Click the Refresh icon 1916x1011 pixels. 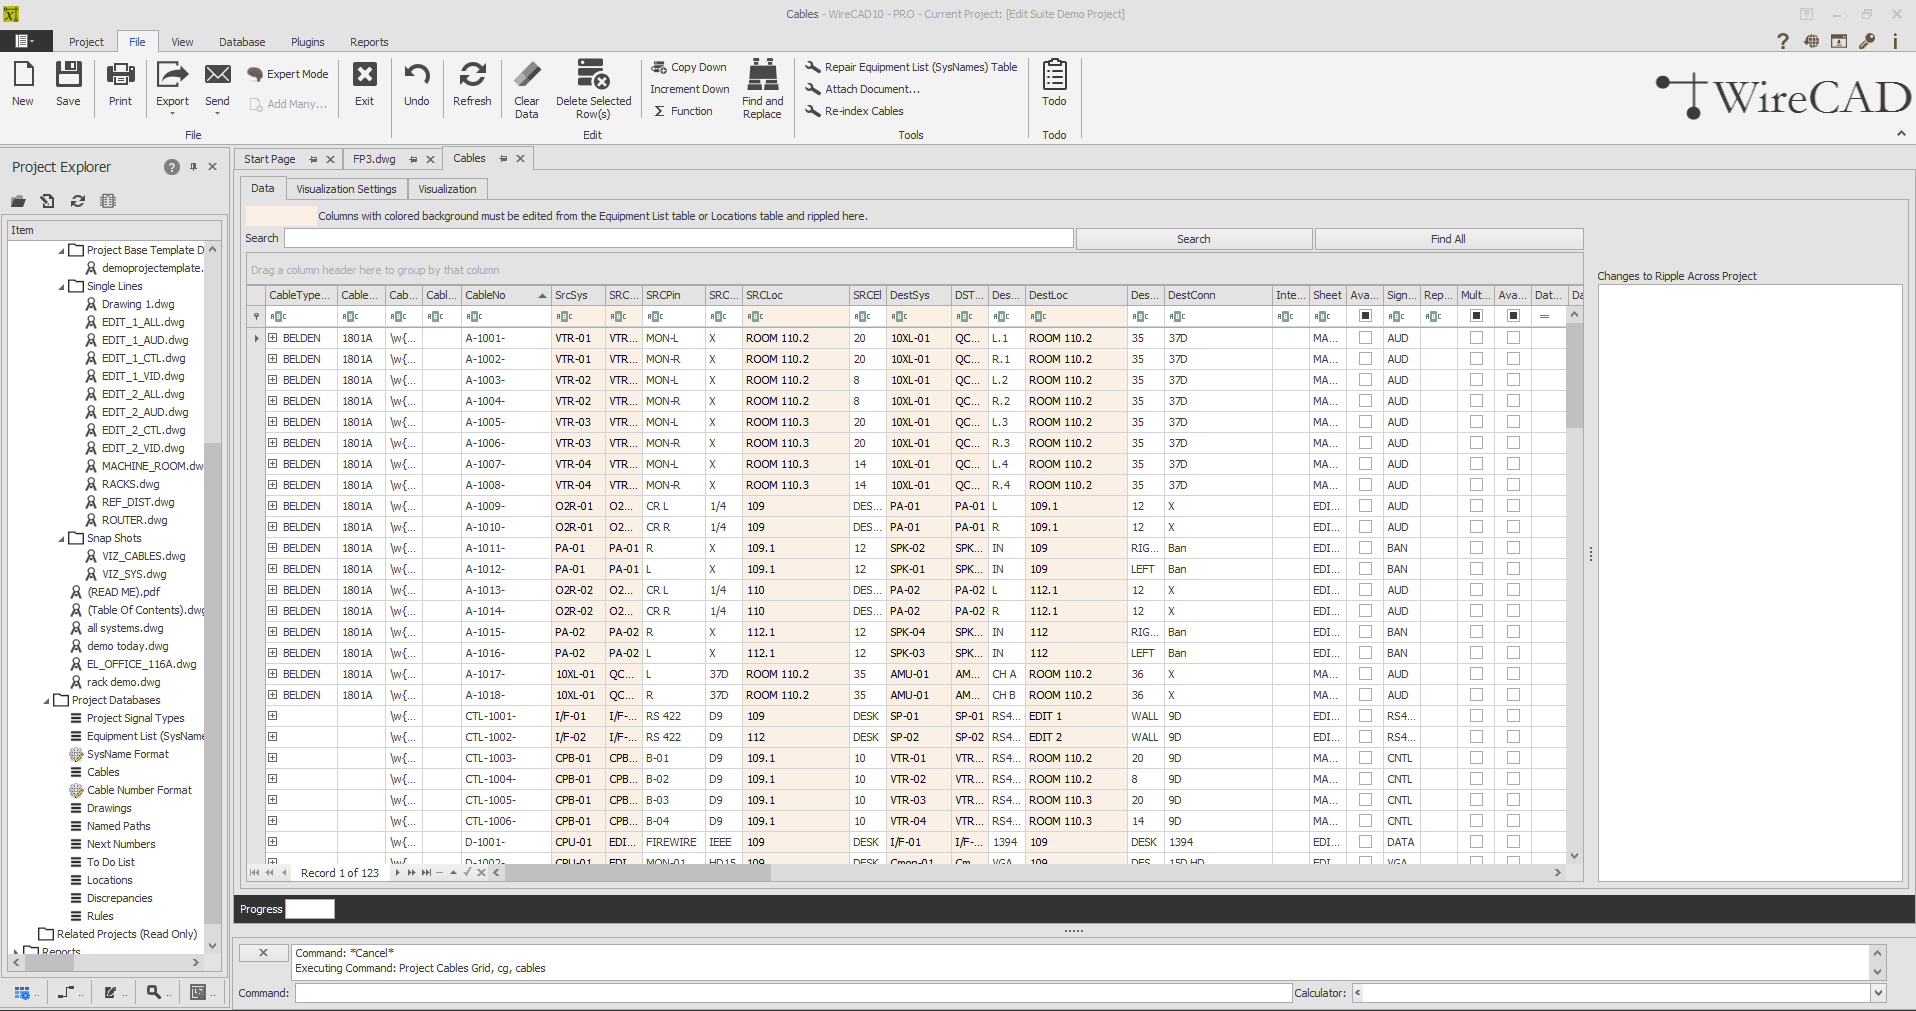tap(472, 75)
